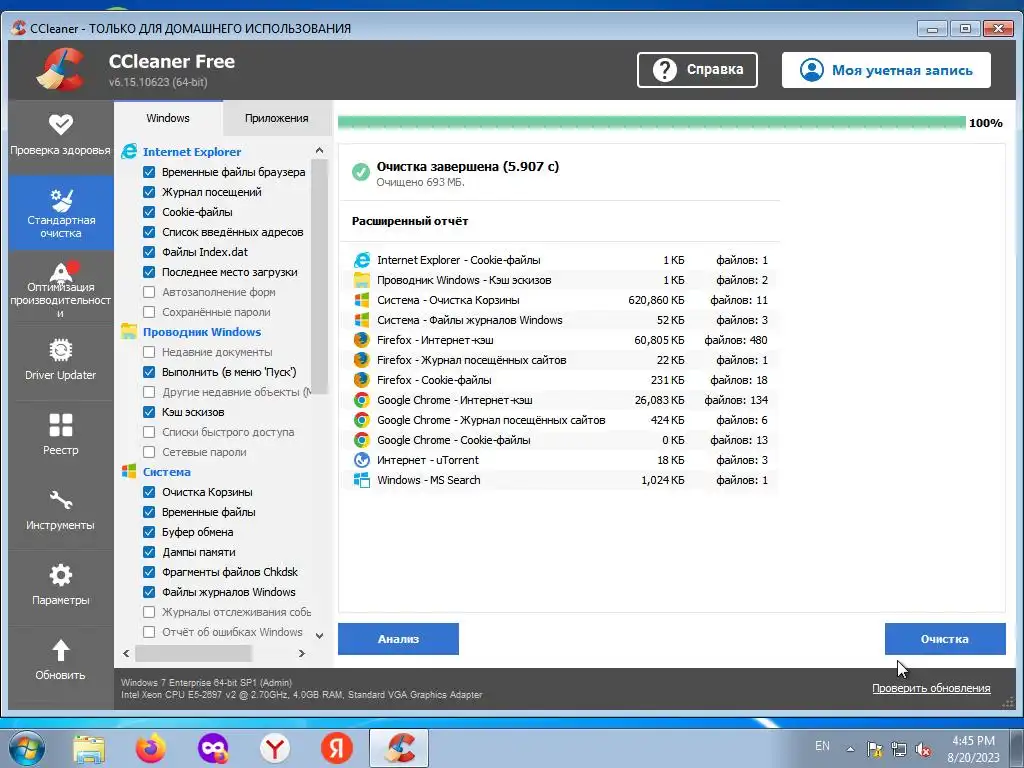Select Система - Файлы журналов Windows row
This screenshot has width=1024, height=768.
coord(560,320)
